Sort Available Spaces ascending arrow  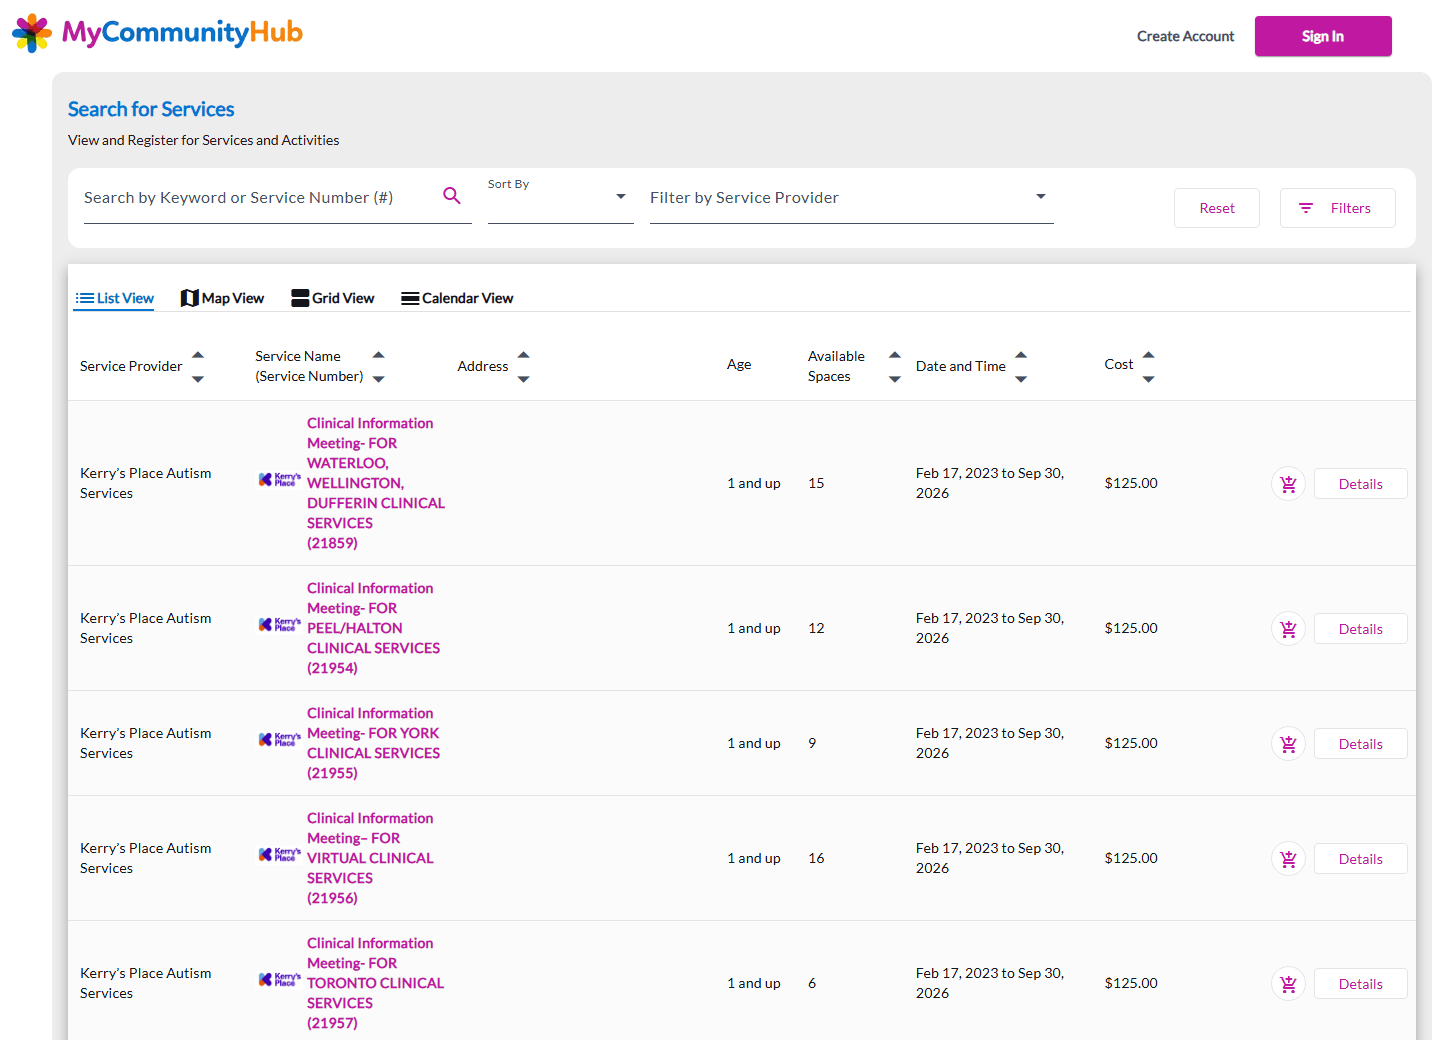(x=895, y=355)
